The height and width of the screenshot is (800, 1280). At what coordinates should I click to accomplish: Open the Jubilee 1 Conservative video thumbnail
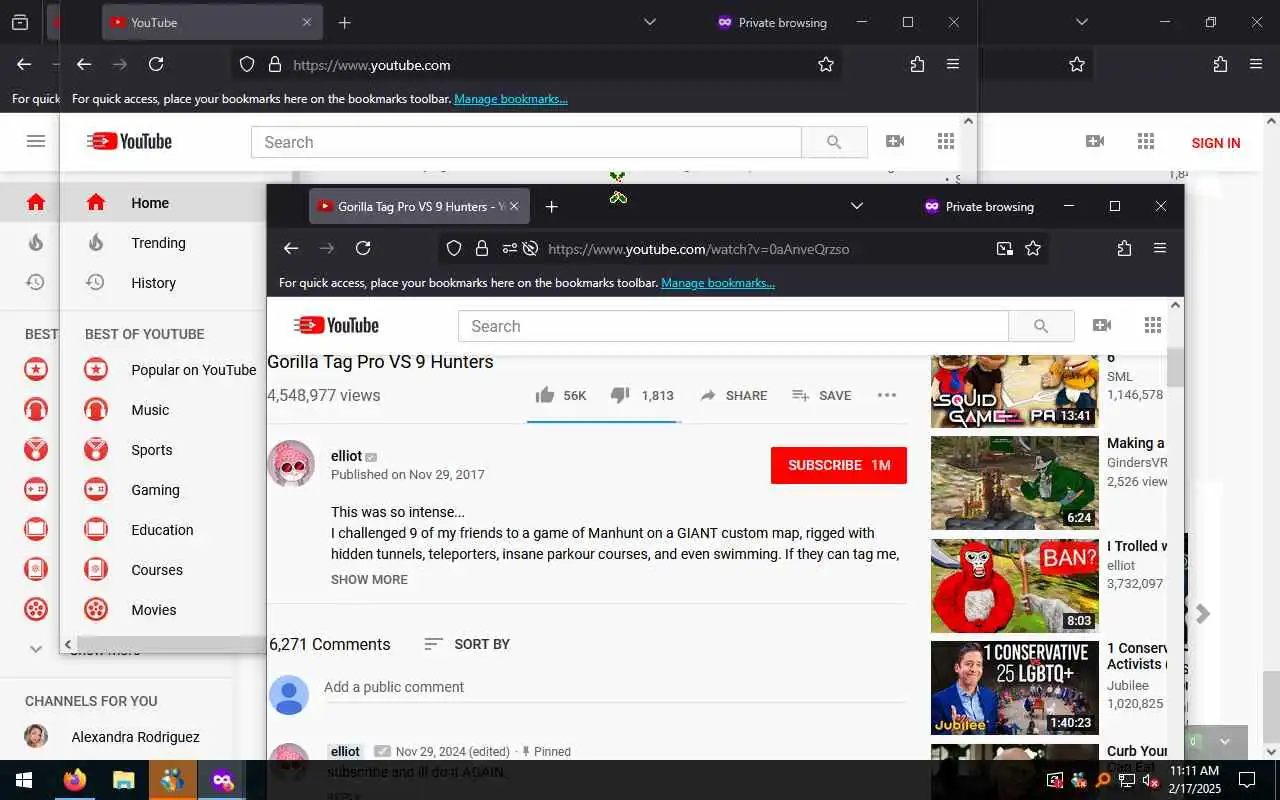click(1014, 688)
